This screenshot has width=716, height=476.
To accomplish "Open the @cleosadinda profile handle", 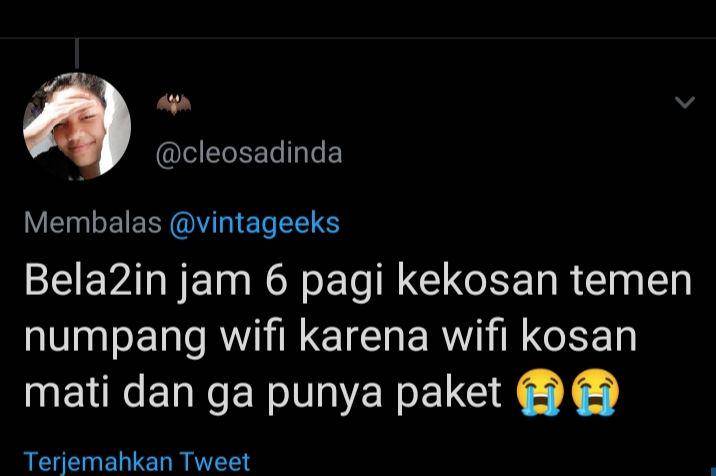I will pyautogui.click(x=249, y=153).
